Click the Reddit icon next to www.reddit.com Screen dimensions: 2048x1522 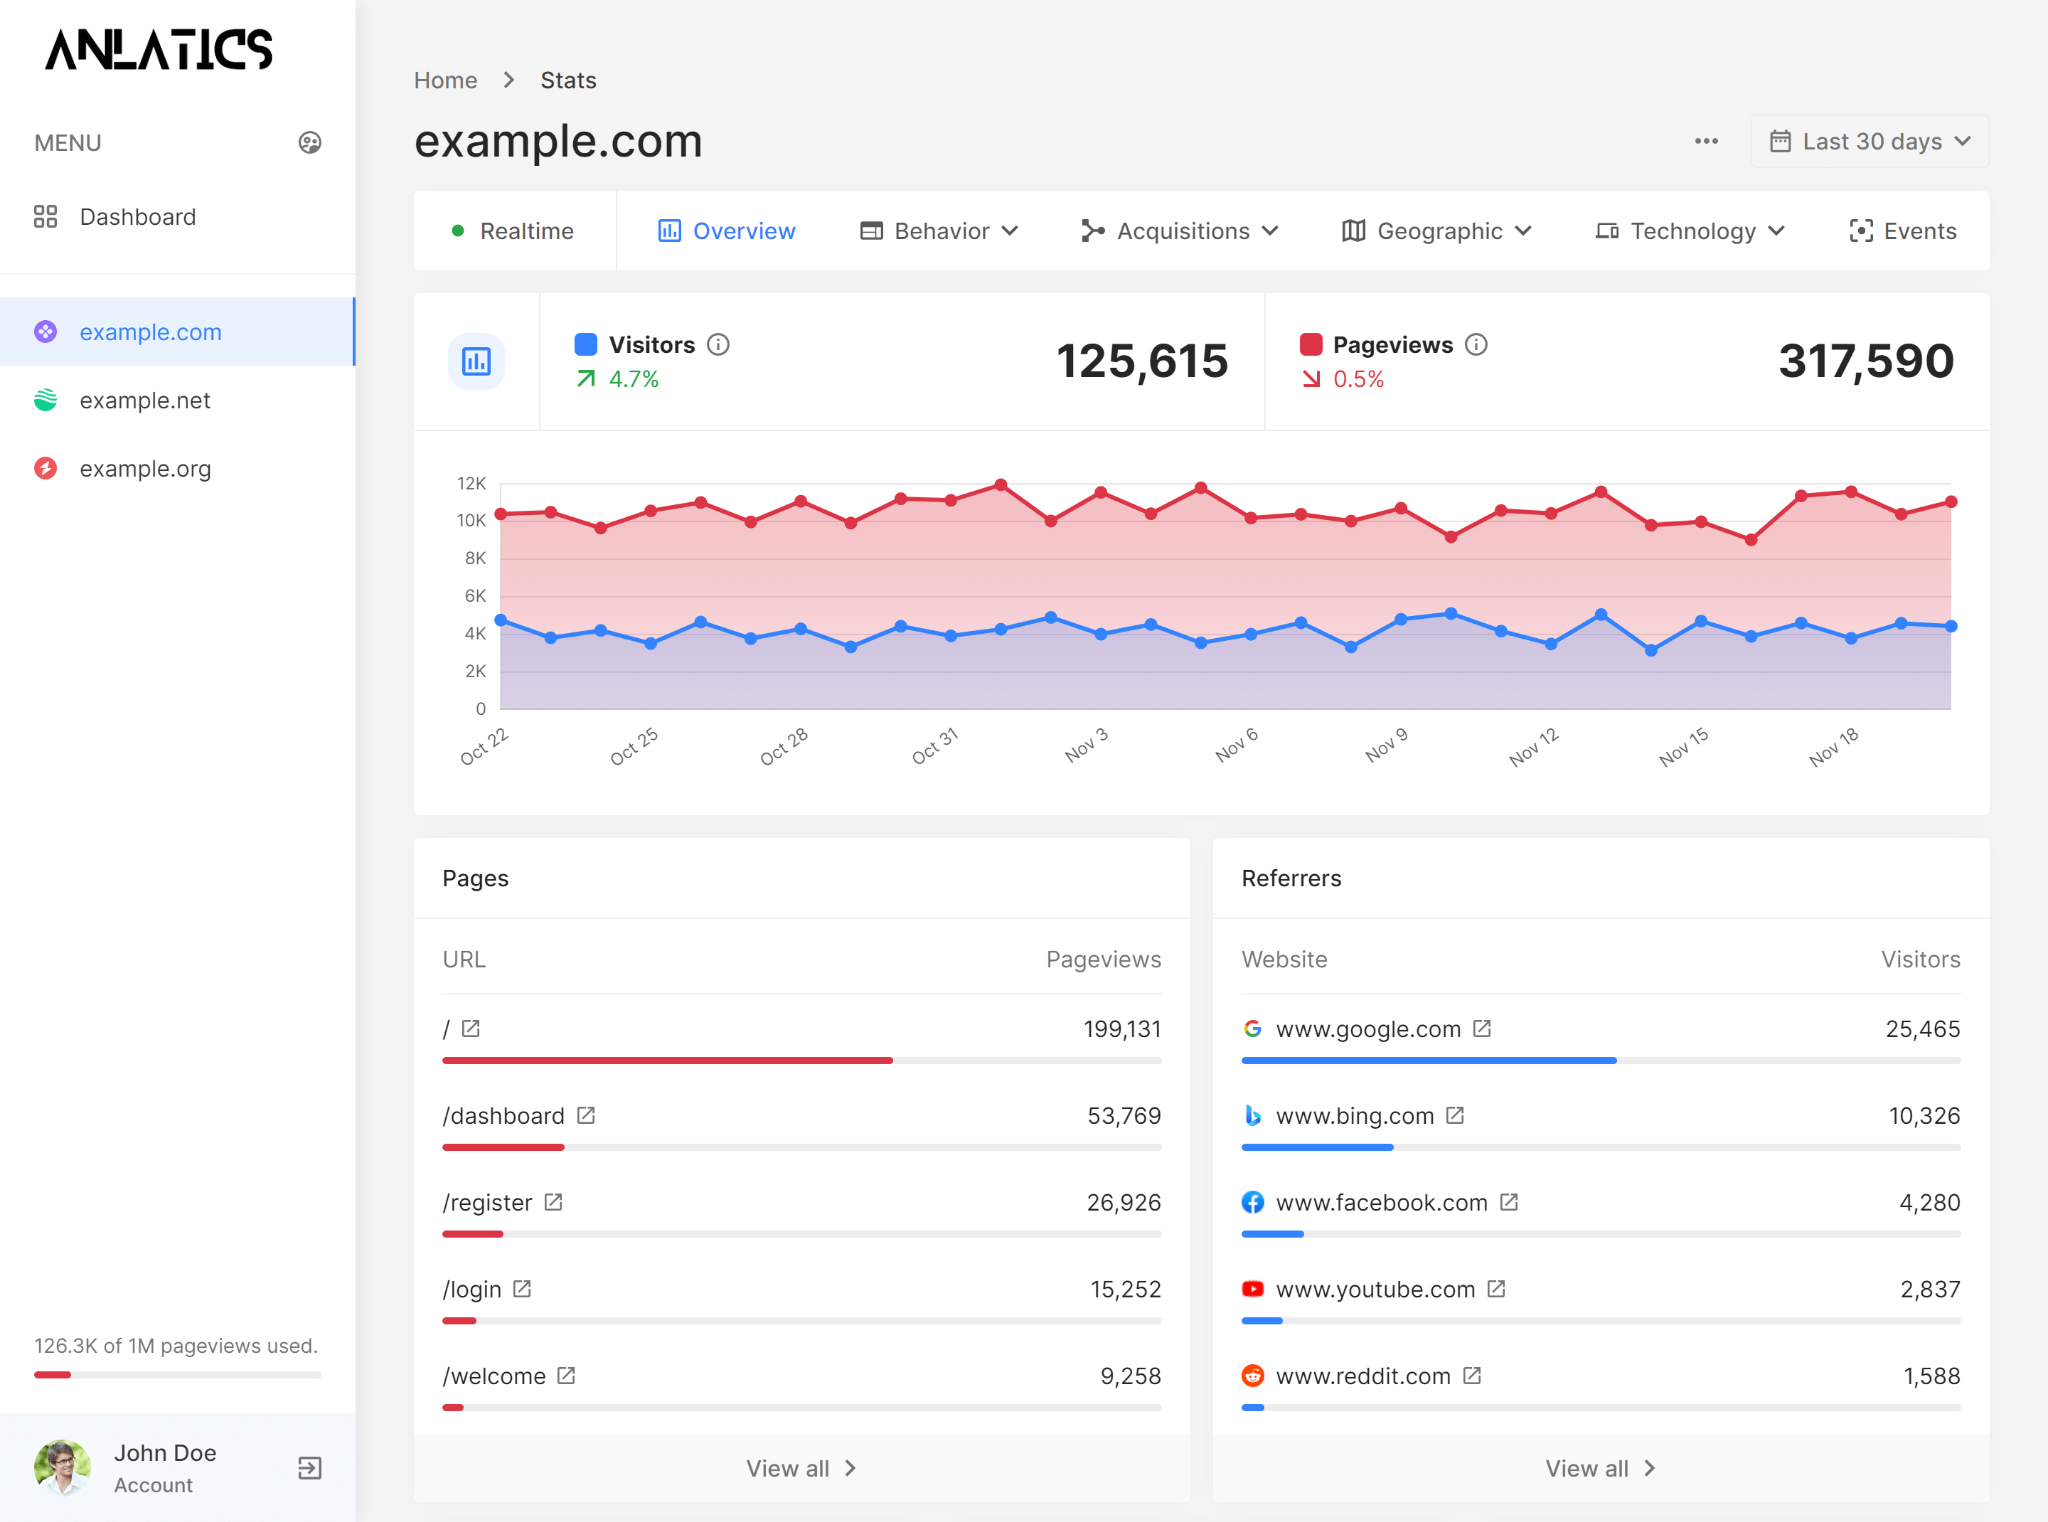point(1253,1375)
